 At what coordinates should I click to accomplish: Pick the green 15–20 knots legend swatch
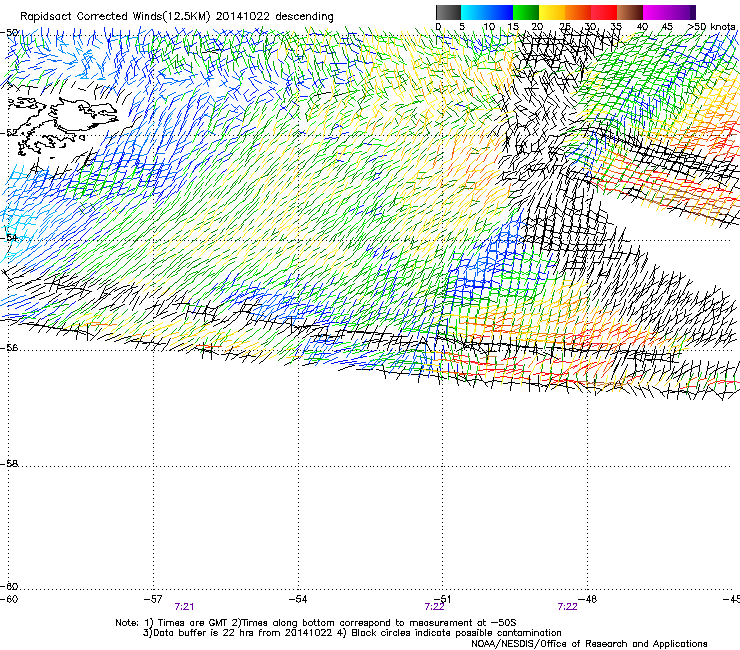click(x=526, y=12)
